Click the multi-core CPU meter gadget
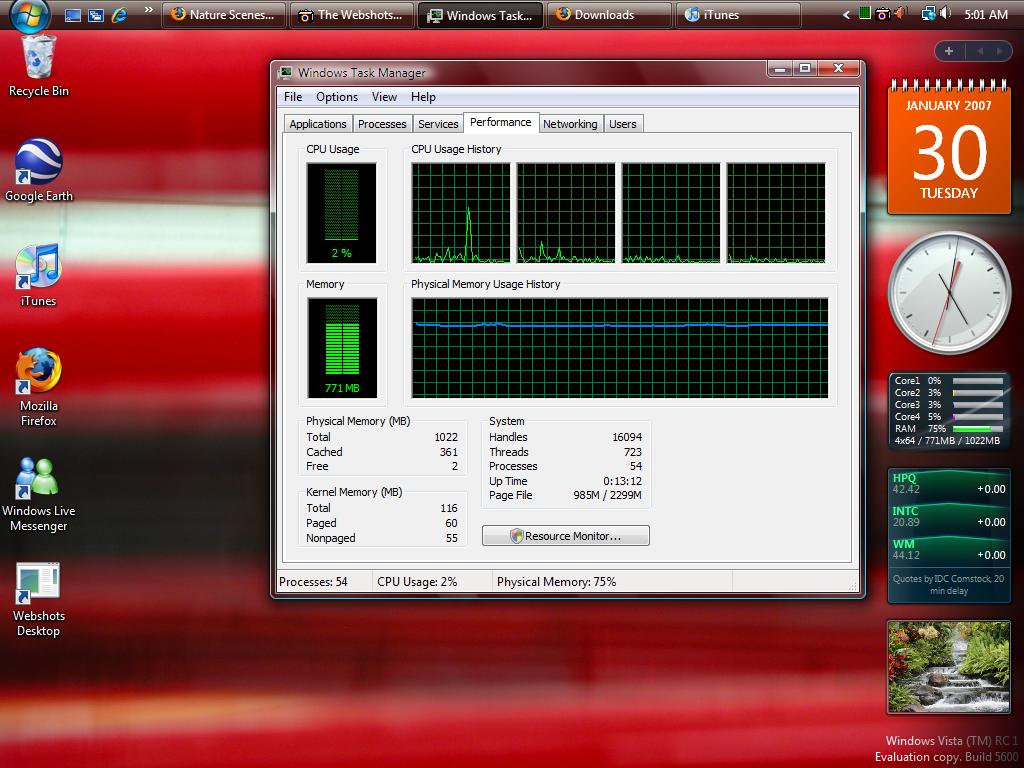Viewport: 1024px width, 768px height. click(x=949, y=410)
